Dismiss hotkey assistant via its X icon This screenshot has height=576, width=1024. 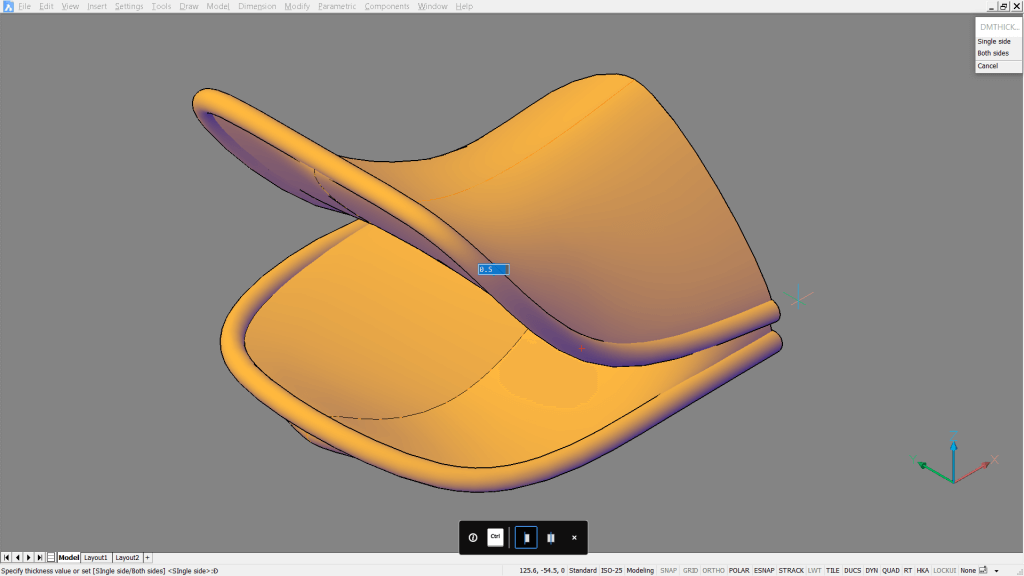573,537
